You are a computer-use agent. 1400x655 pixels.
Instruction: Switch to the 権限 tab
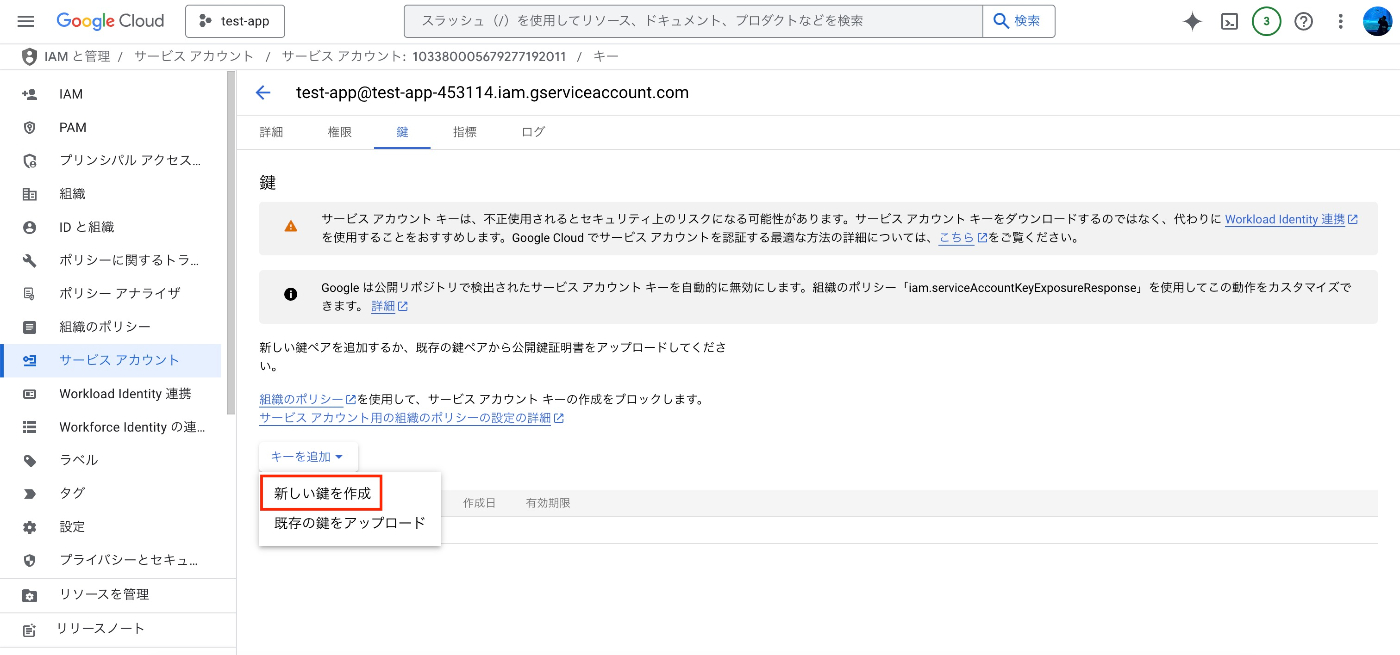(x=340, y=132)
